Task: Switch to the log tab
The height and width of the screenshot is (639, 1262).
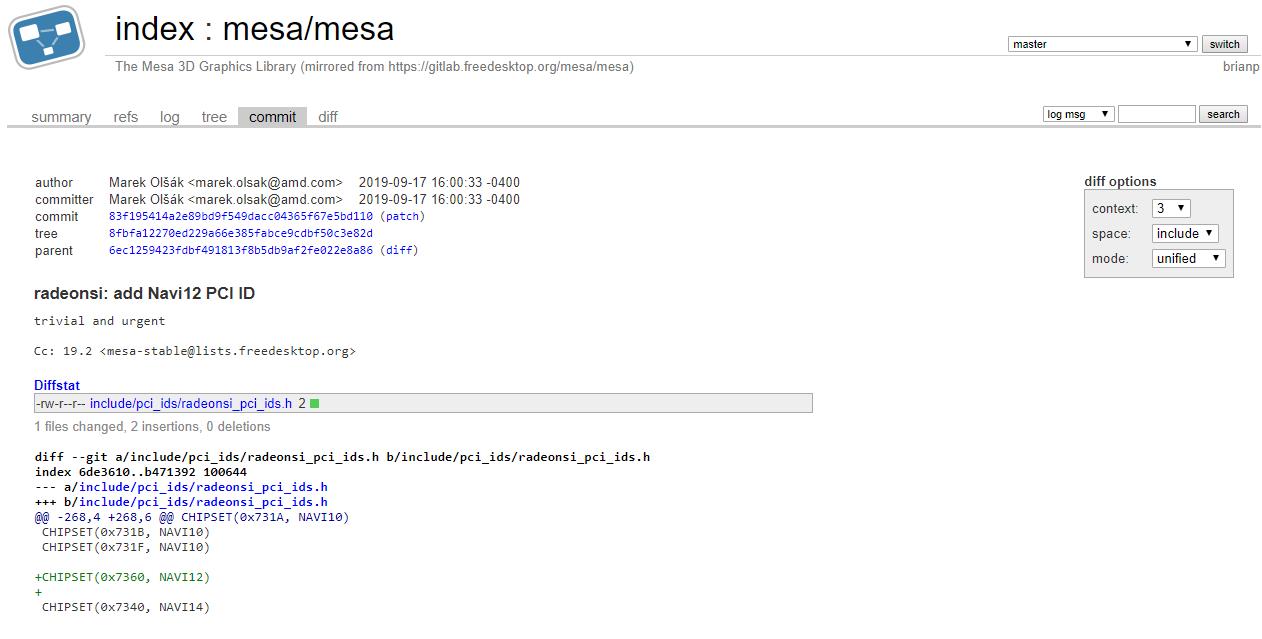Action: tap(170, 117)
